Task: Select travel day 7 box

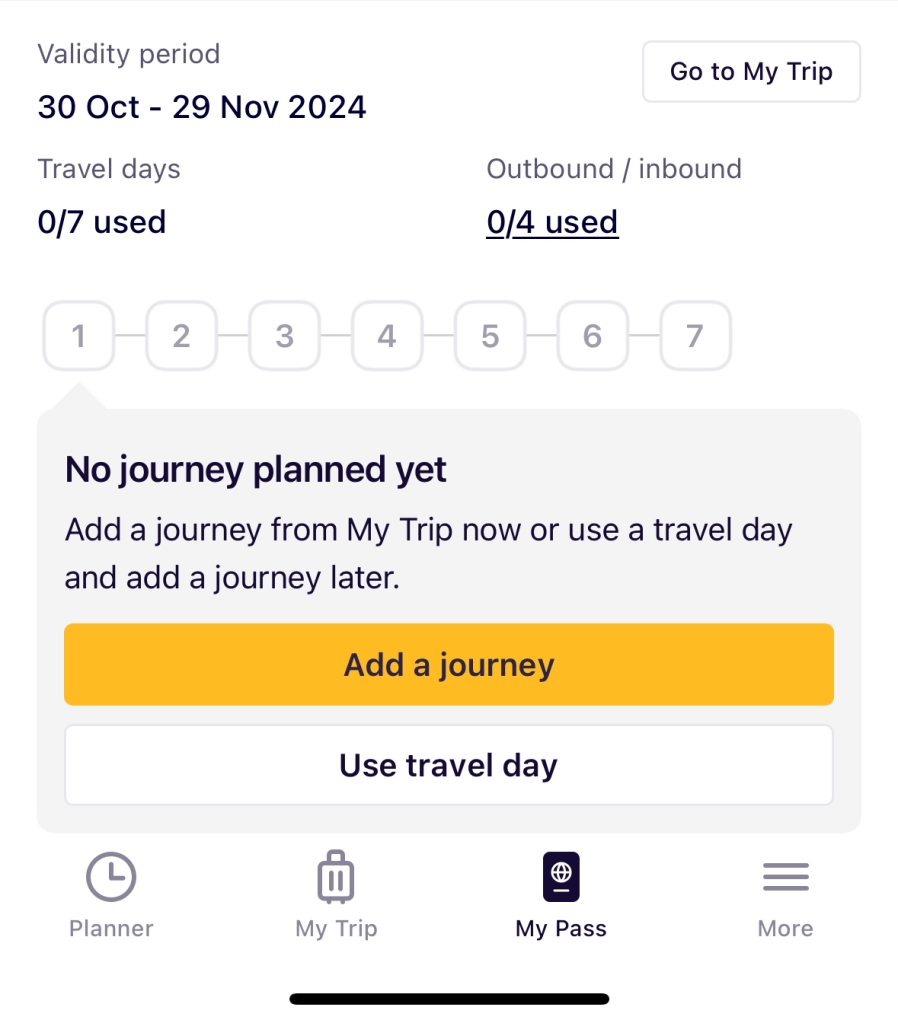Action: coord(696,335)
